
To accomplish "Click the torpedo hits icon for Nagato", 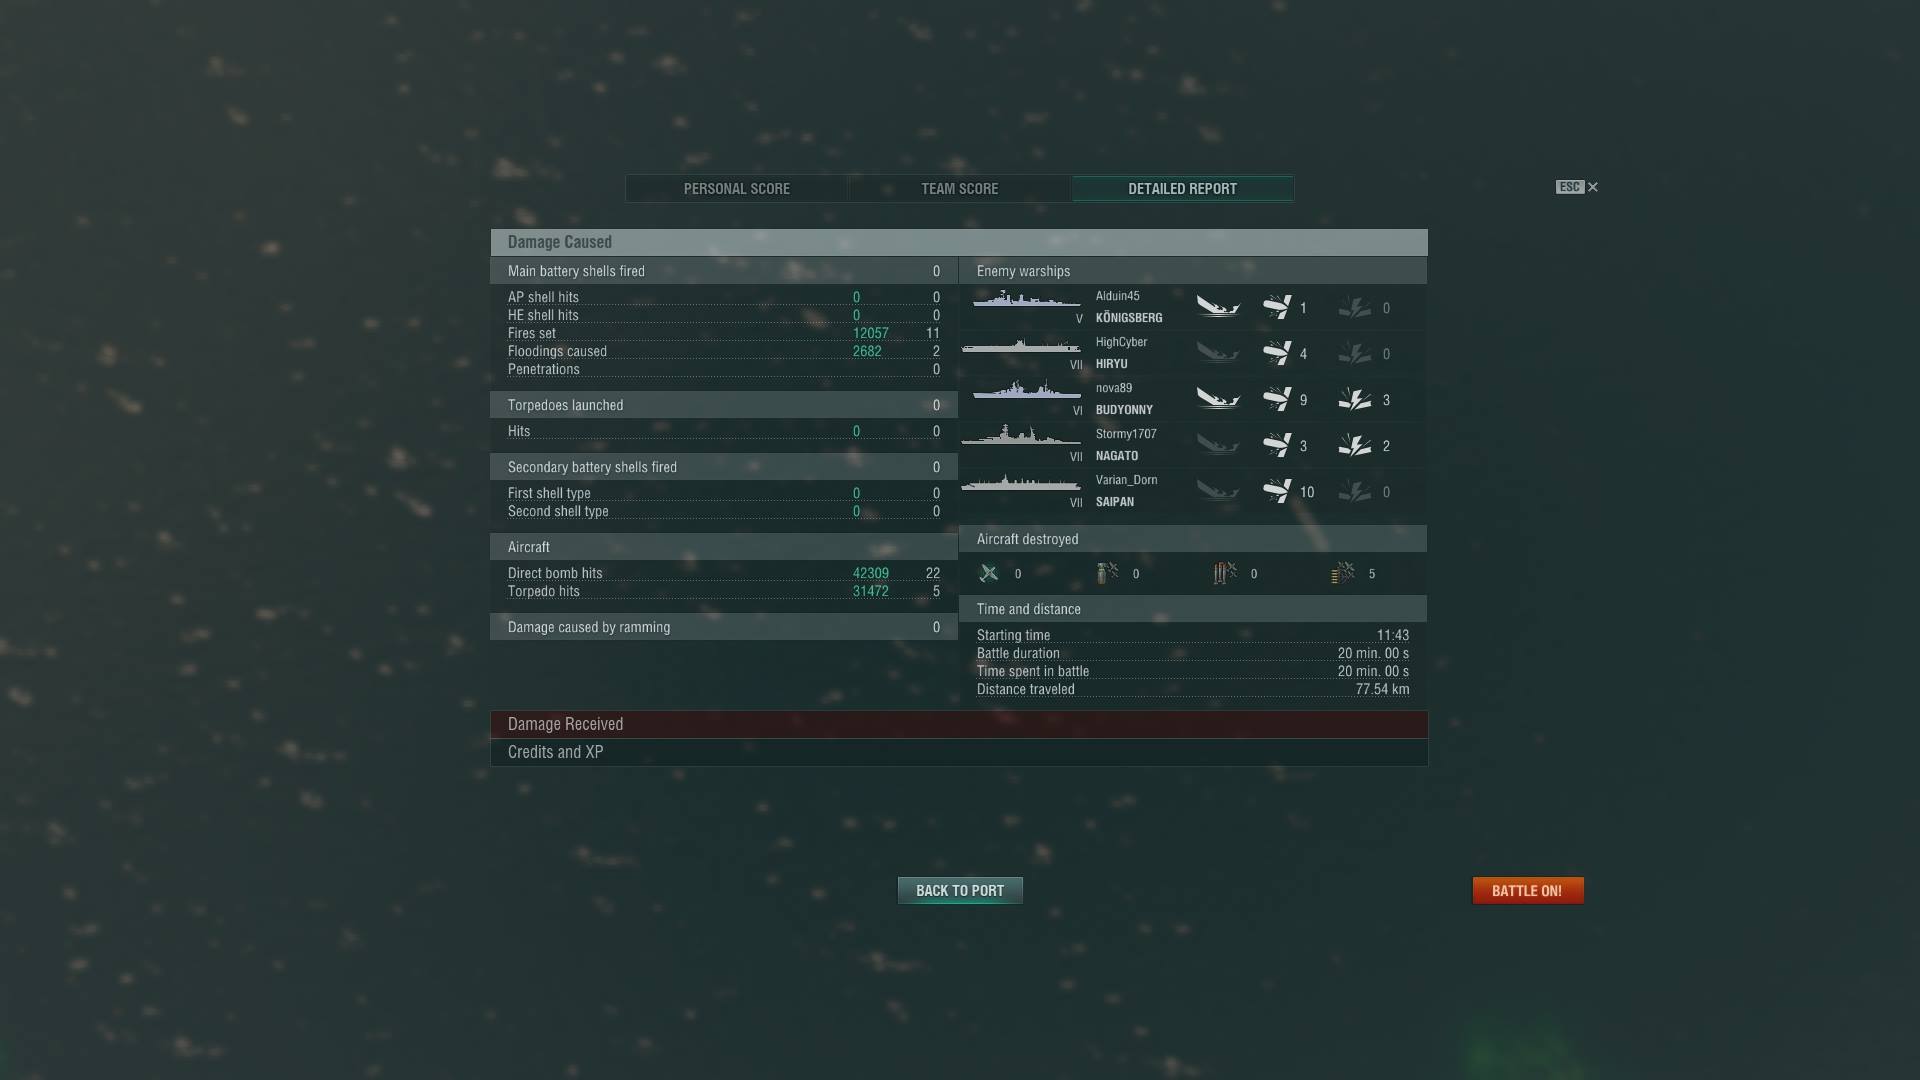I will 1355,446.
